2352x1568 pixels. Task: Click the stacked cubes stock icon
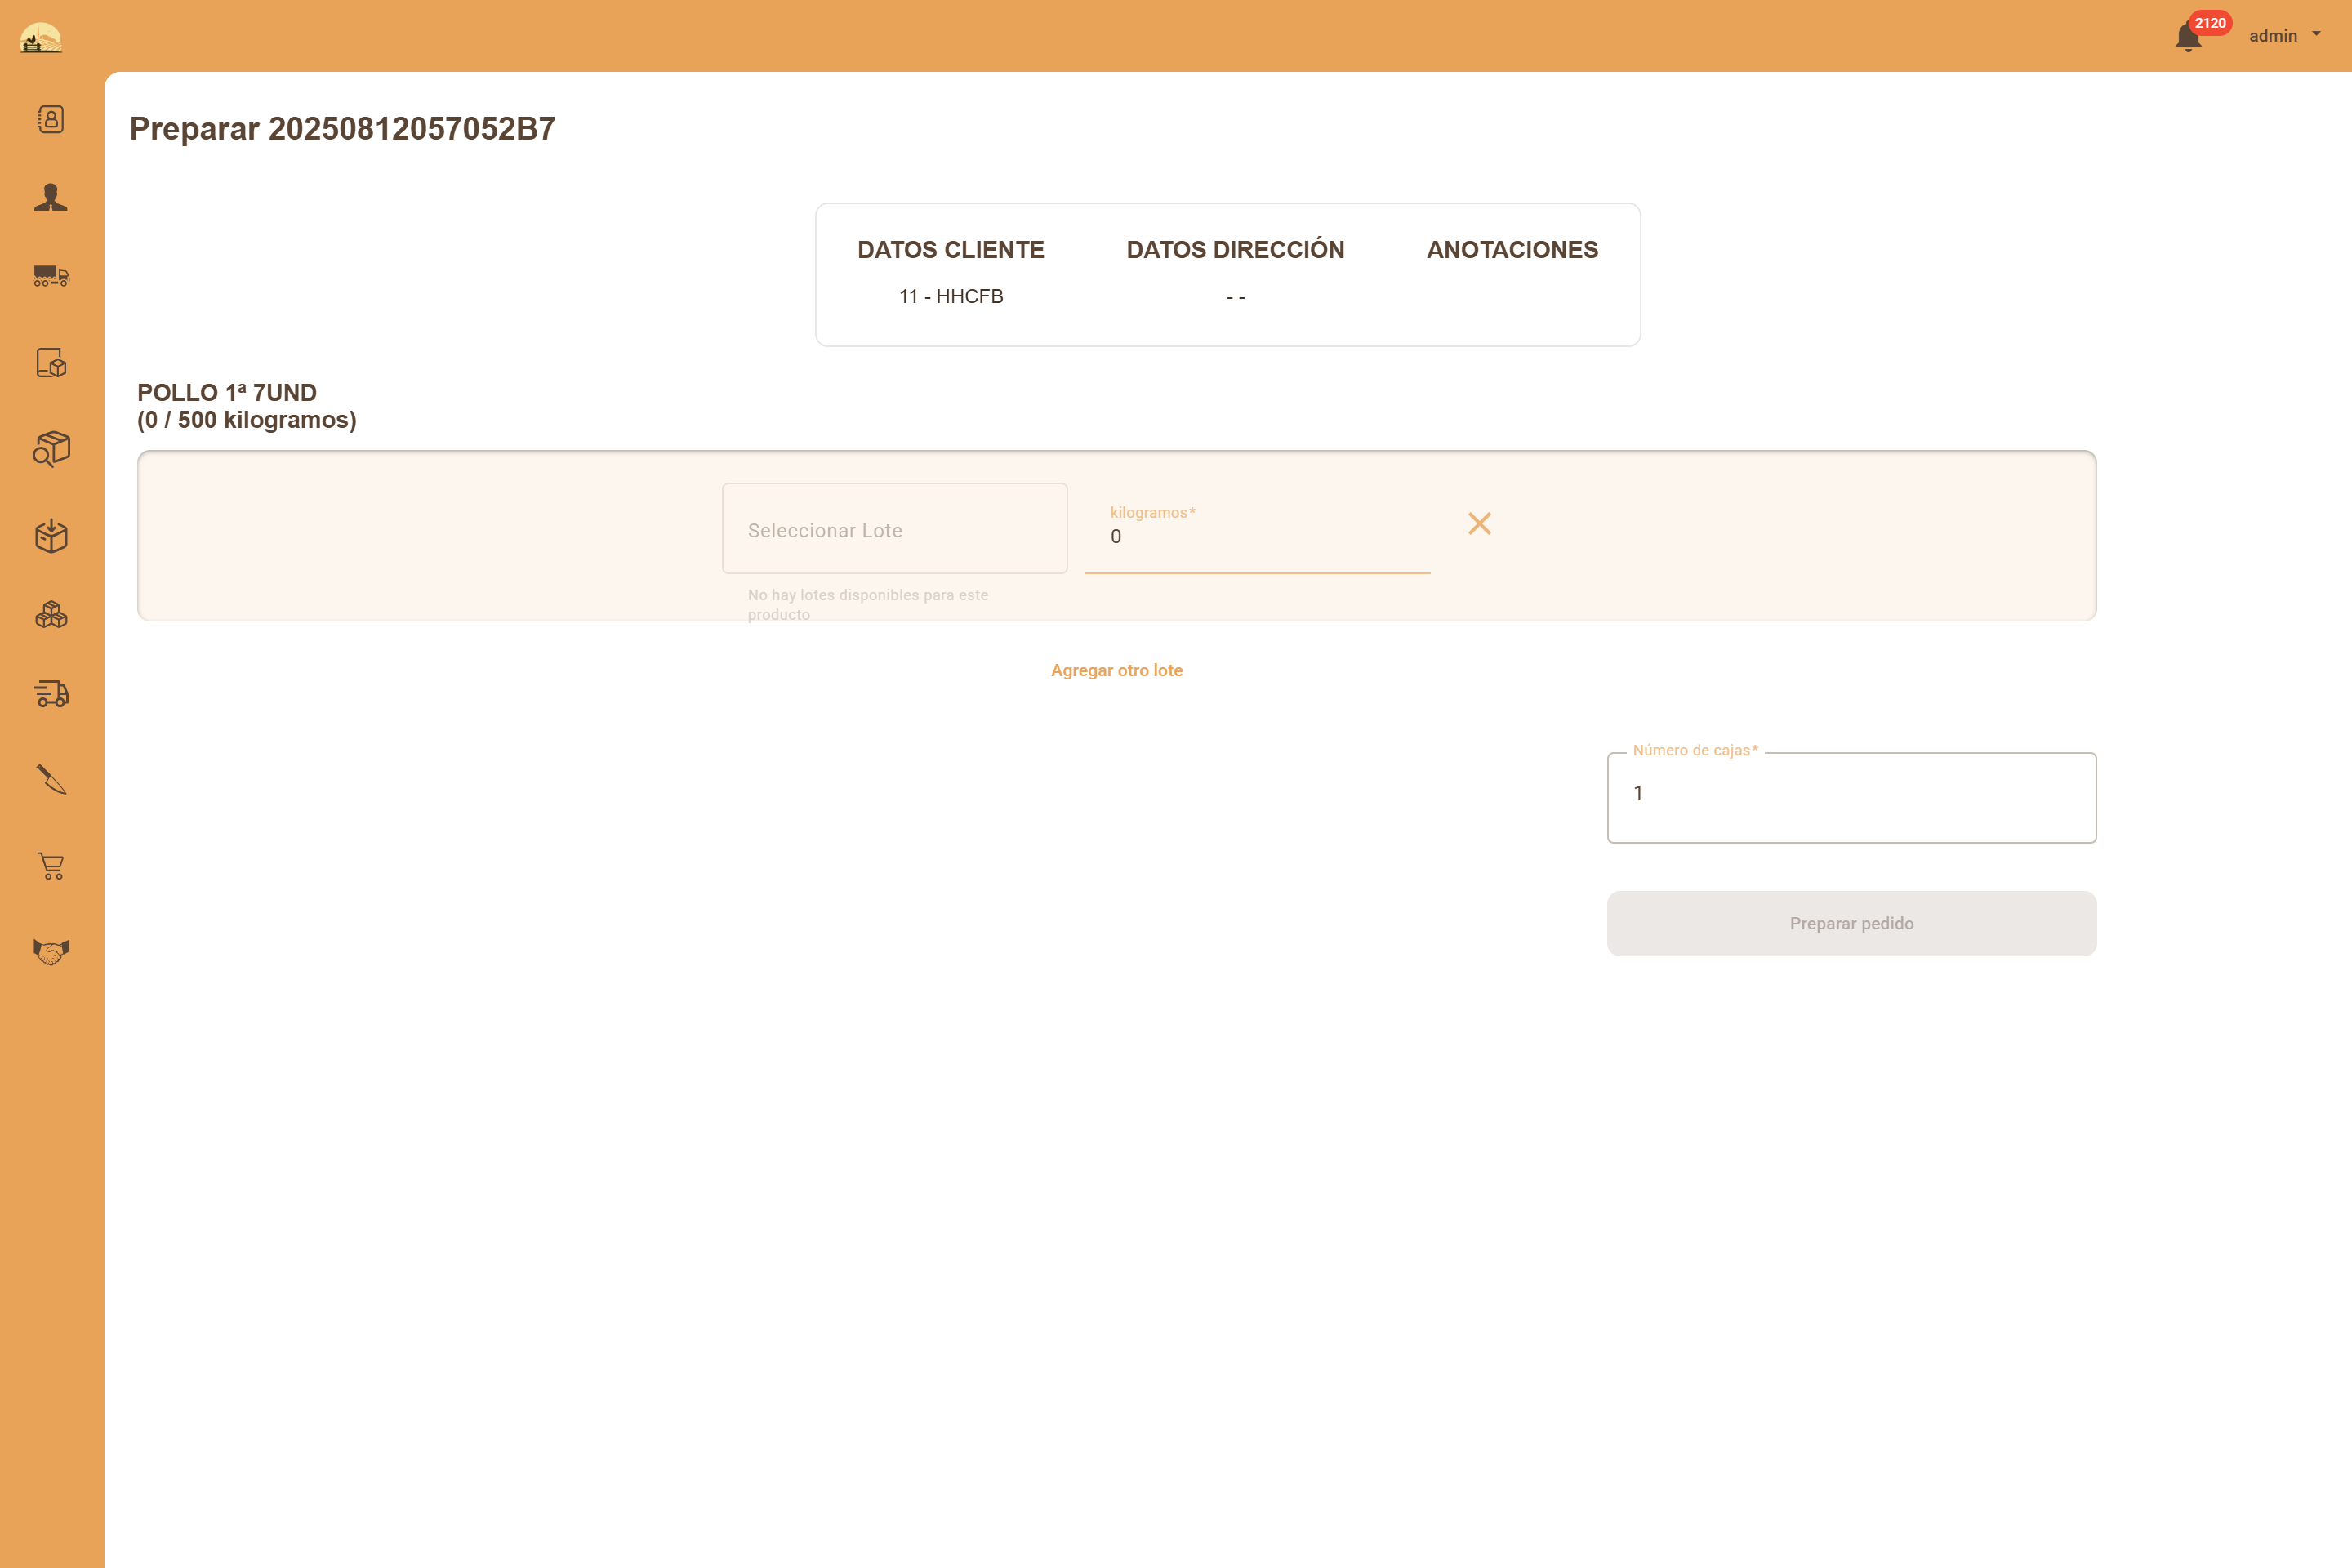pos(51,614)
